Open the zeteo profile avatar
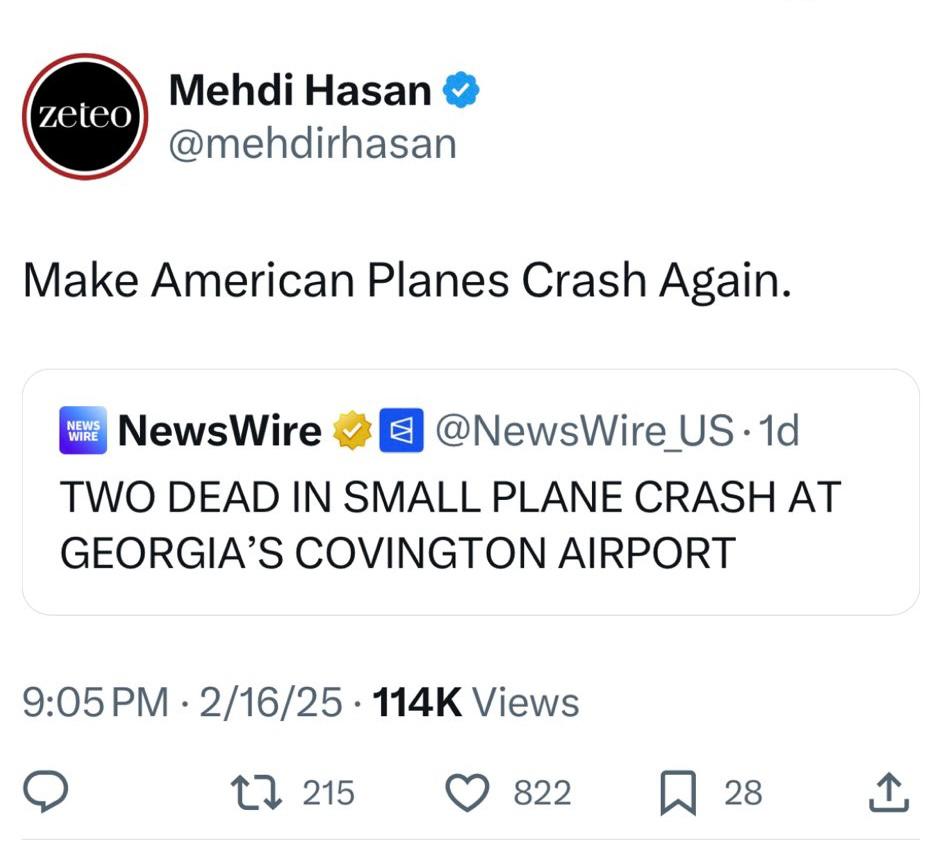The height and width of the screenshot is (861, 942). 85,115
